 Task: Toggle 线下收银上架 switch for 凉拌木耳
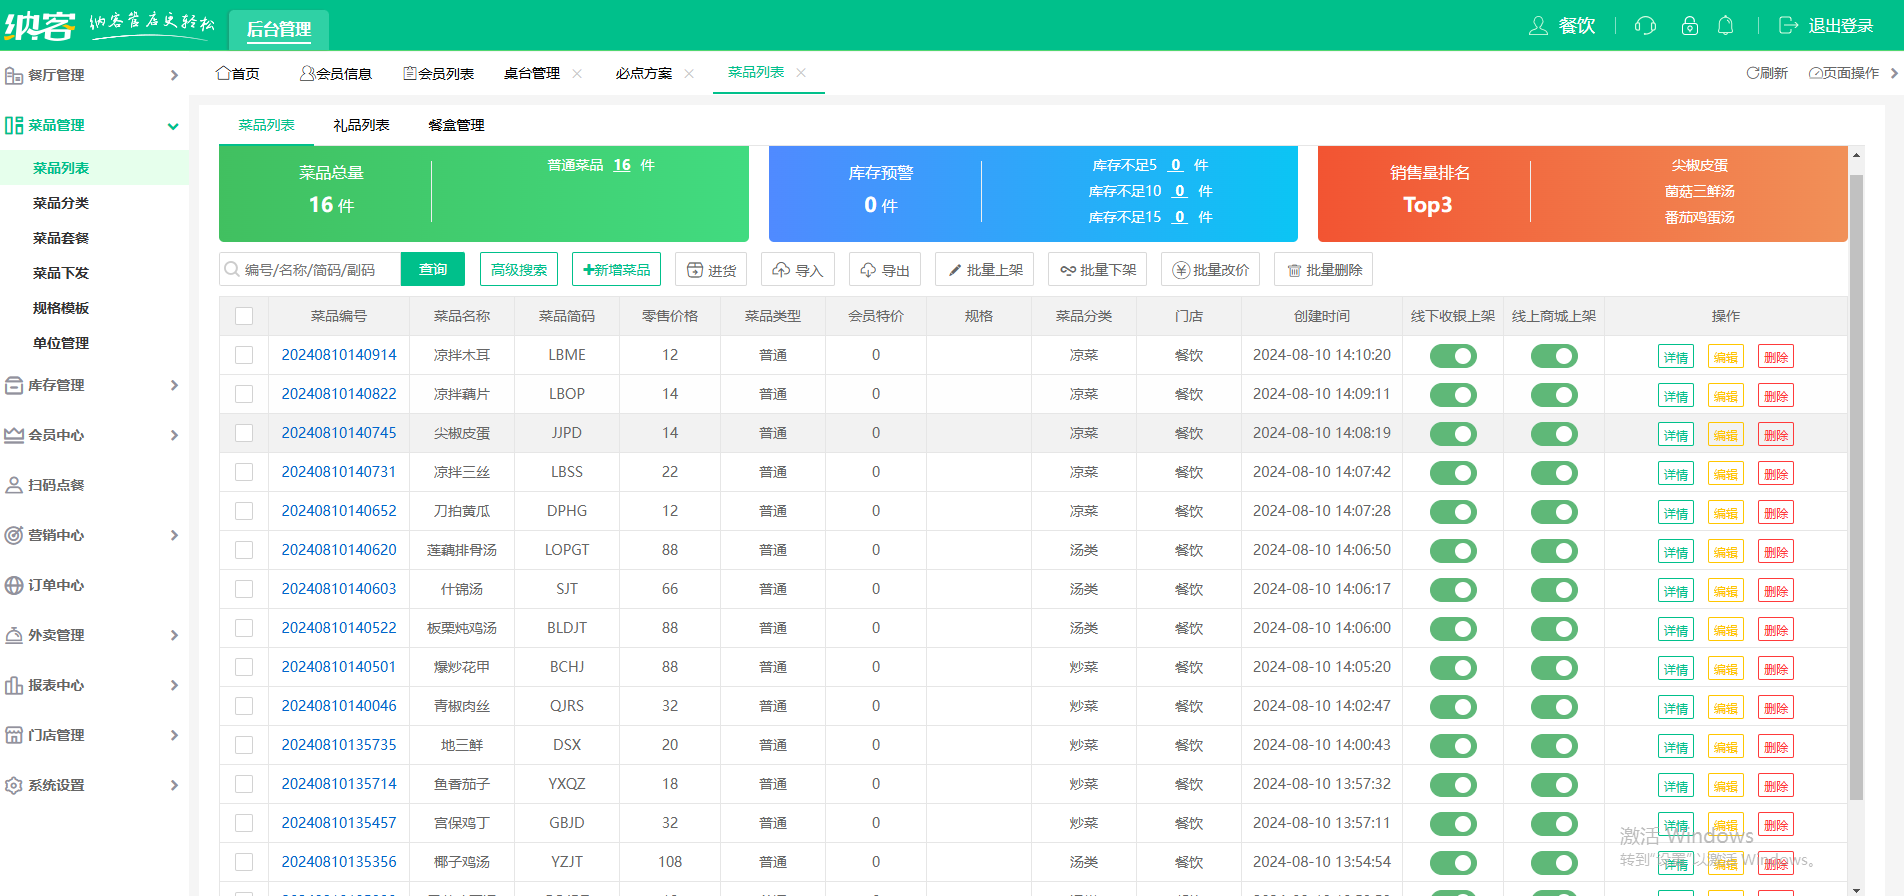click(x=1453, y=356)
